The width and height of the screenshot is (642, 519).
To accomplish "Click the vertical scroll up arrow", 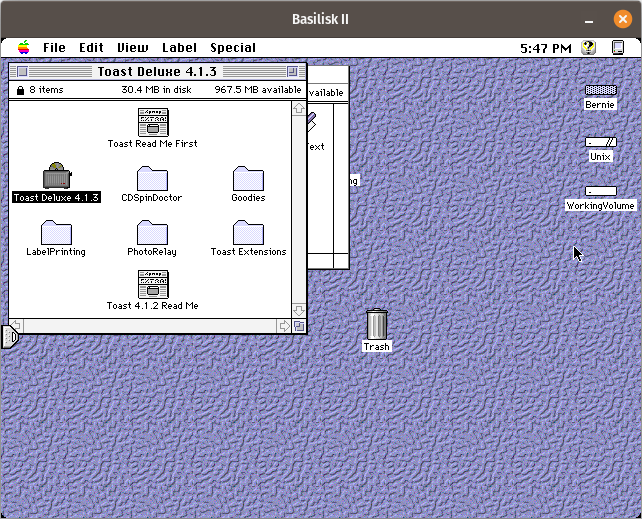I will (299, 108).
